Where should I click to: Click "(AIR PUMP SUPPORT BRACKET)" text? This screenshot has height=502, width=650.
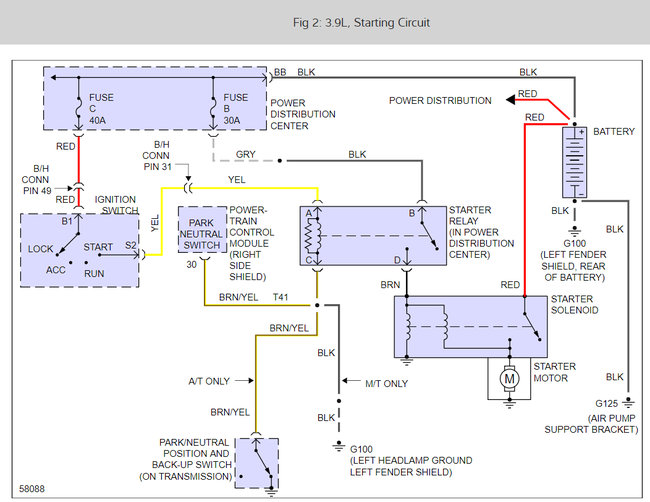tap(591, 424)
